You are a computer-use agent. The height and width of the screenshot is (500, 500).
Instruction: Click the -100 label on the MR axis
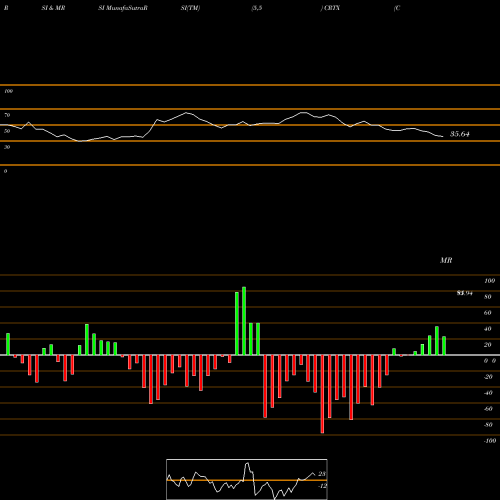pyautogui.click(x=490, y=441)
